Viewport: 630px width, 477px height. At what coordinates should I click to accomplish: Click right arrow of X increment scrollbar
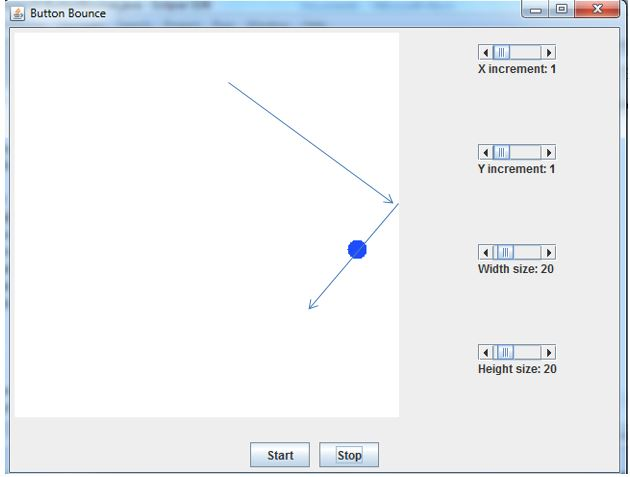coord(548,52)
